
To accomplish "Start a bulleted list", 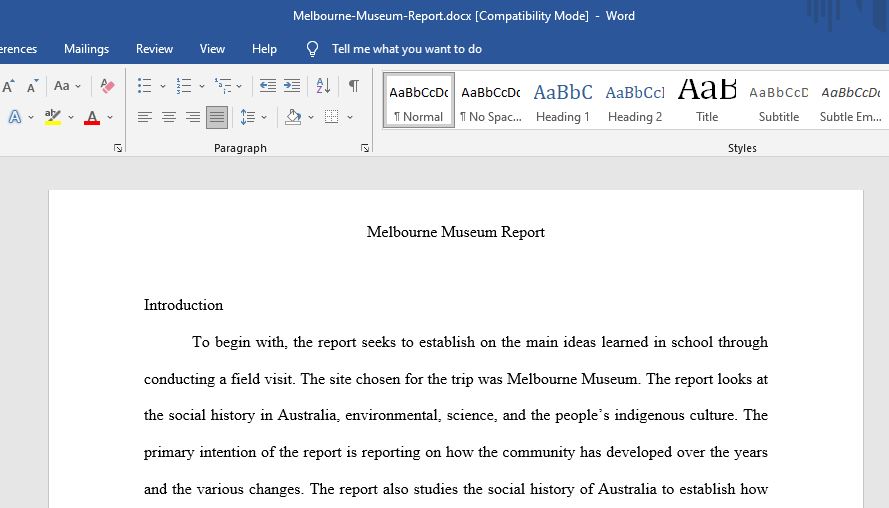I will tap(145, 86).
